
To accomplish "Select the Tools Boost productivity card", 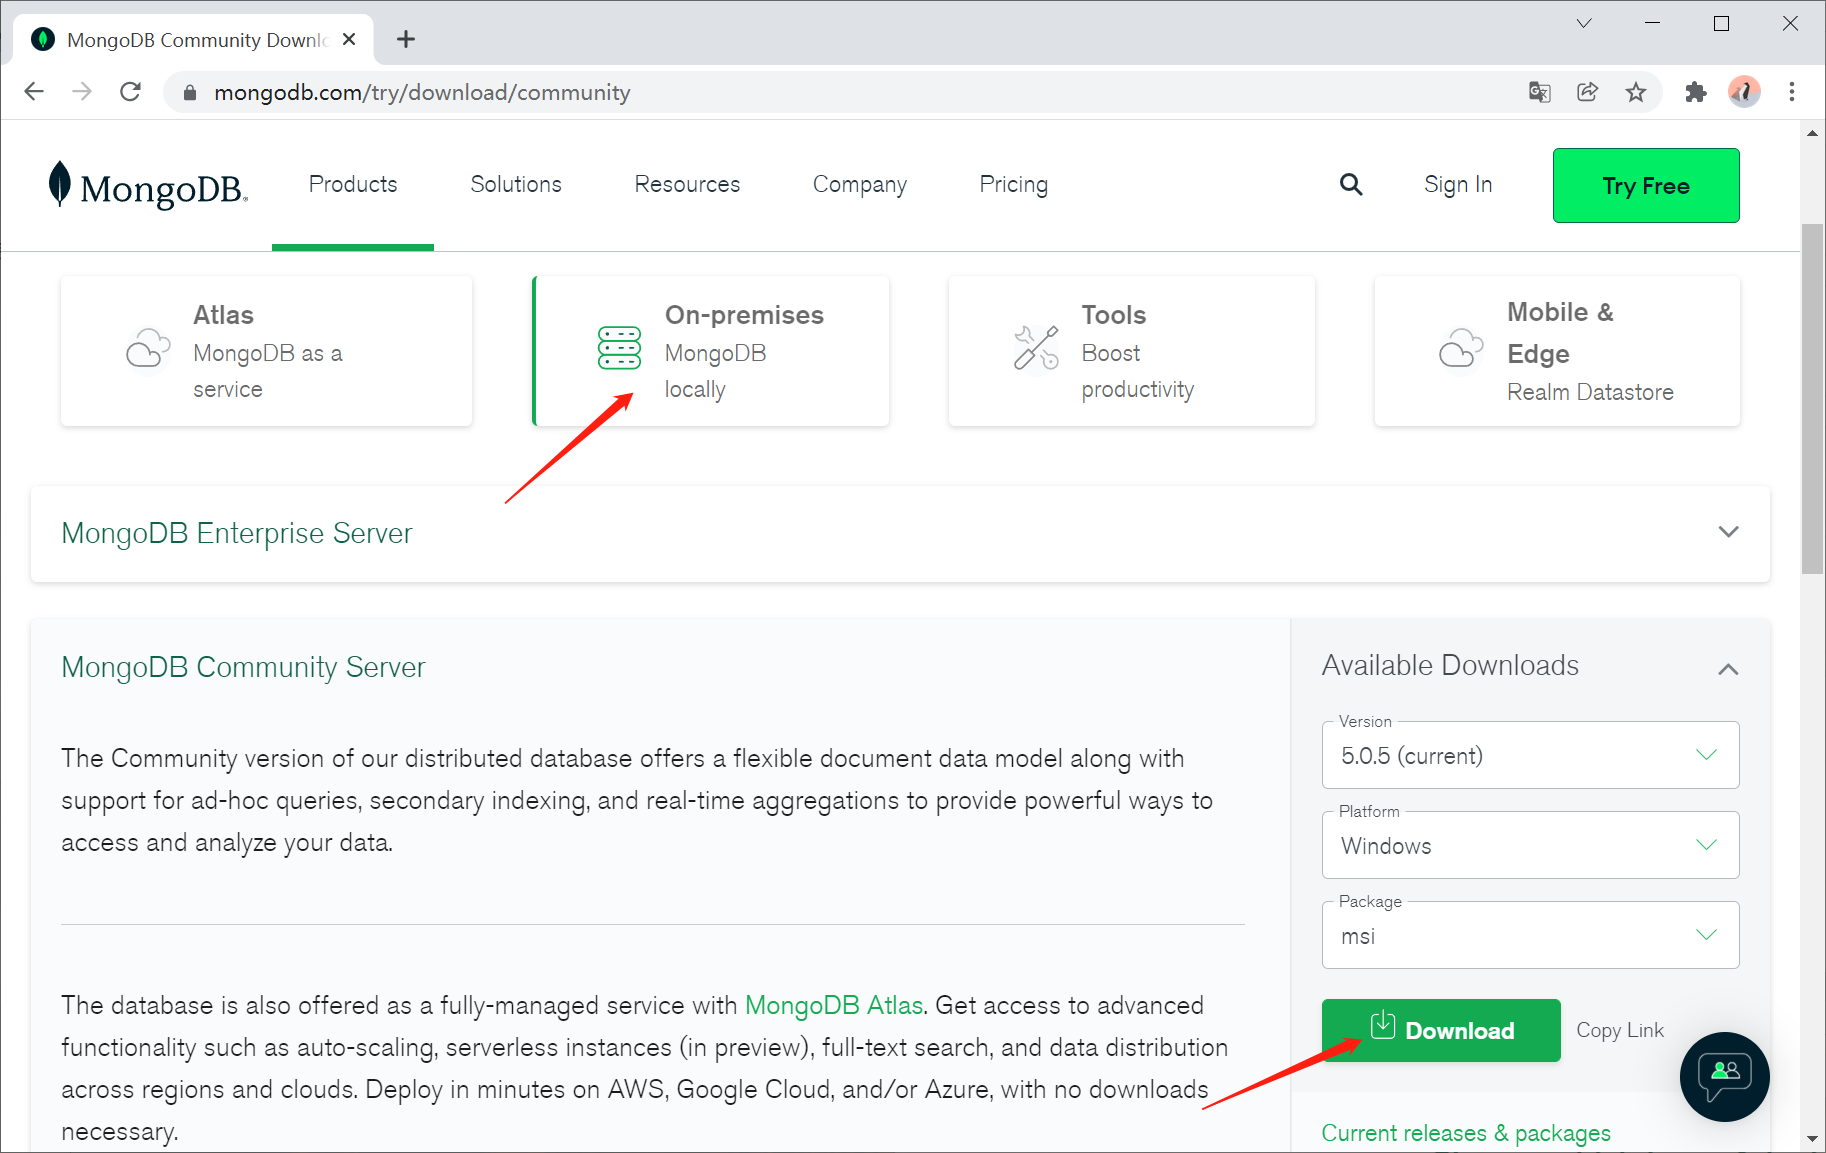I will point(1132,351).
